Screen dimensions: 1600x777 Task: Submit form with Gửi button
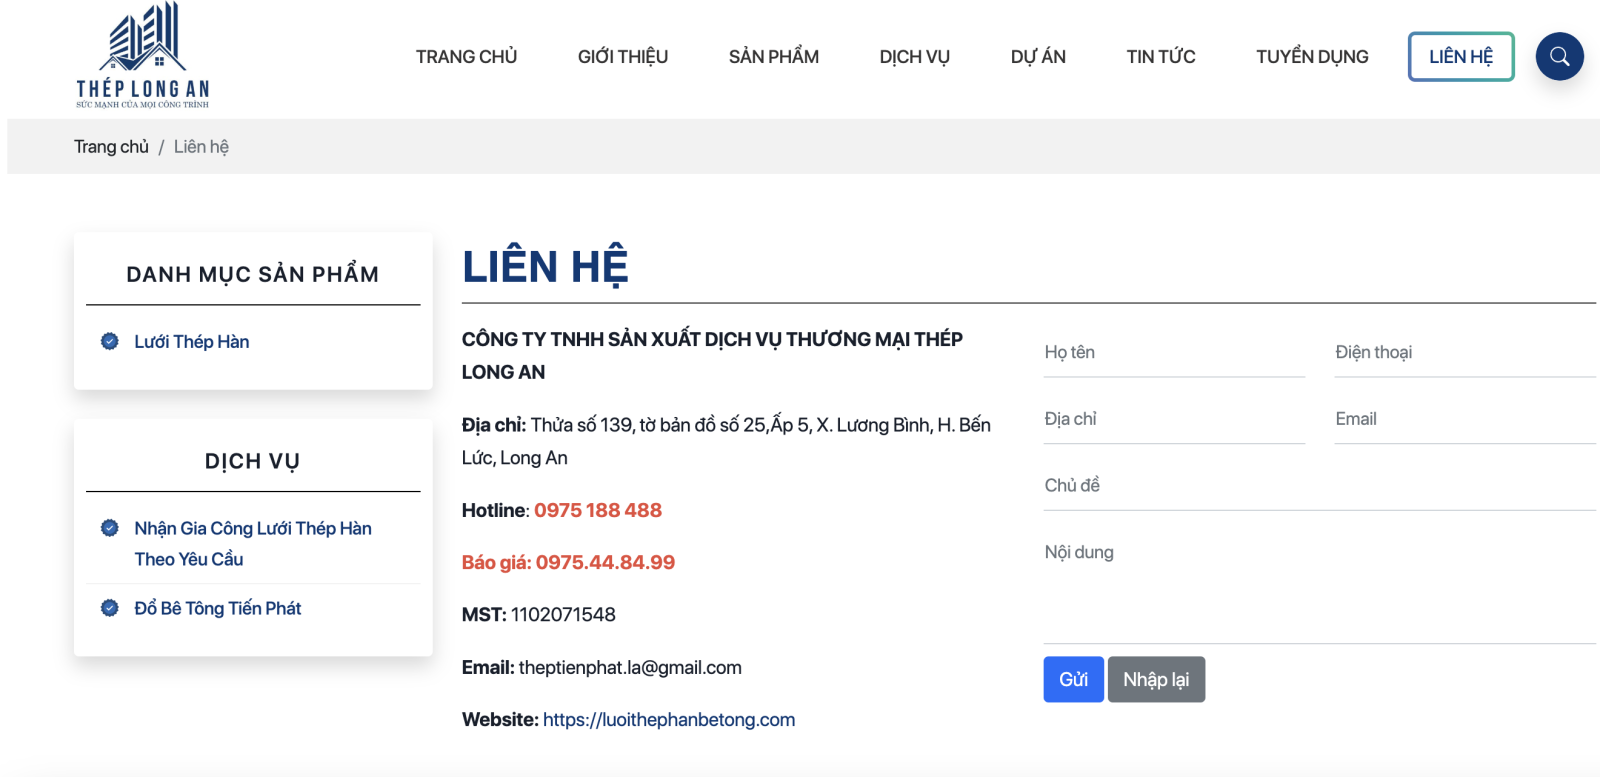click(1074, 679)
